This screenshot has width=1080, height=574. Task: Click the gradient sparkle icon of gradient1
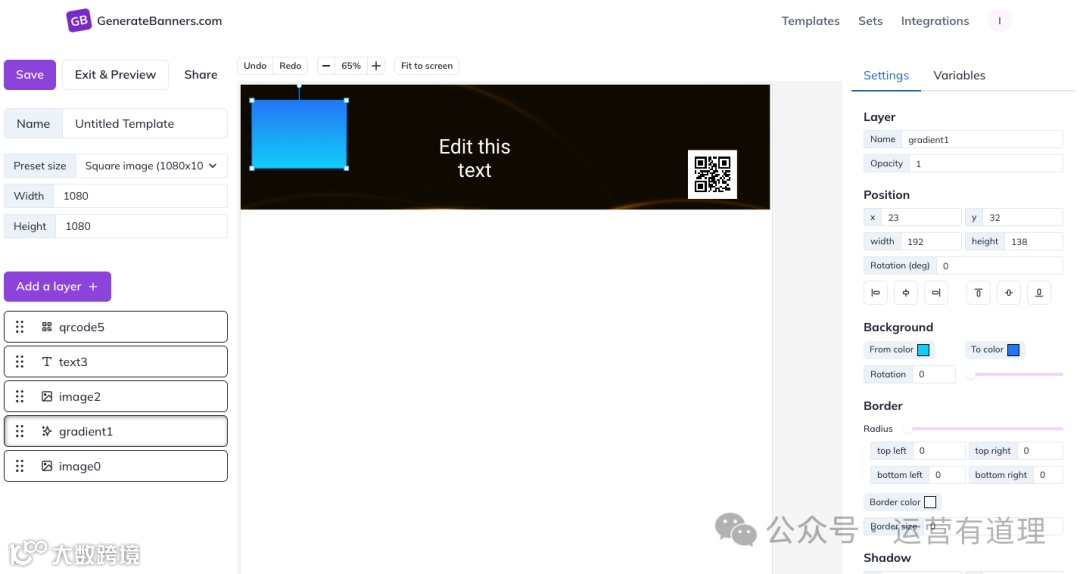(47, 431)
